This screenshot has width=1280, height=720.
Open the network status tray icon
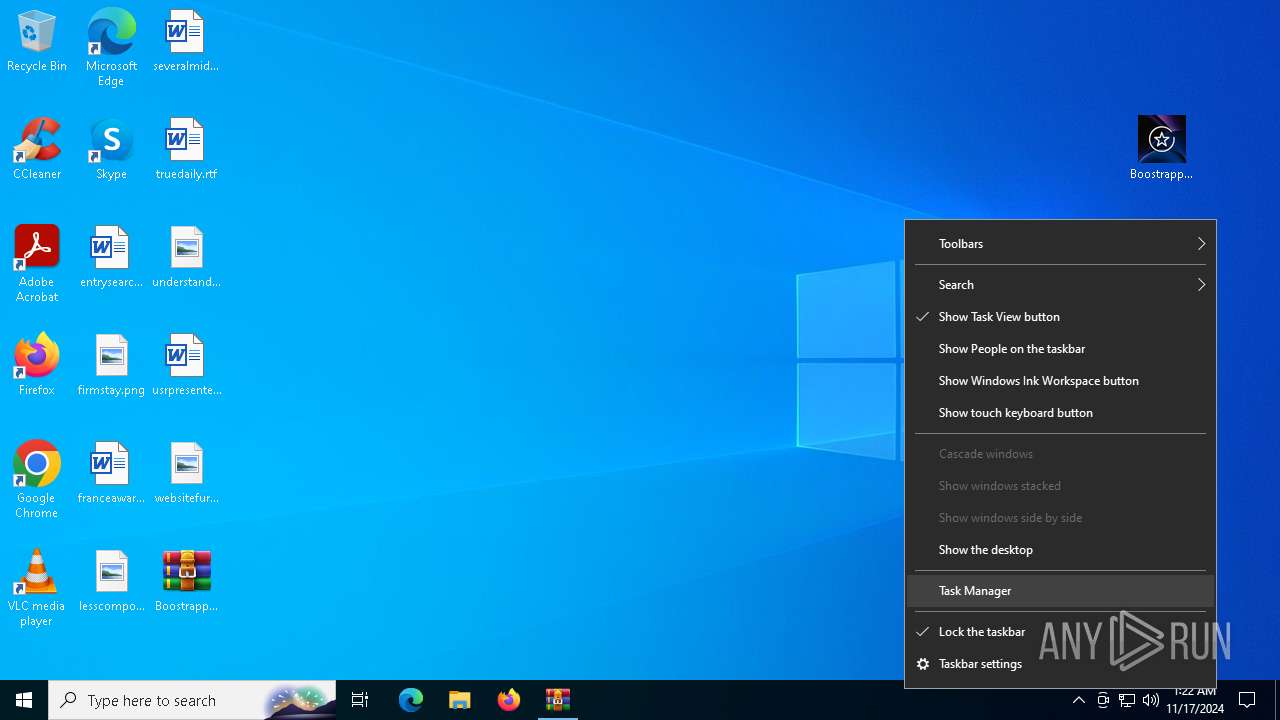click(1127, 700)
